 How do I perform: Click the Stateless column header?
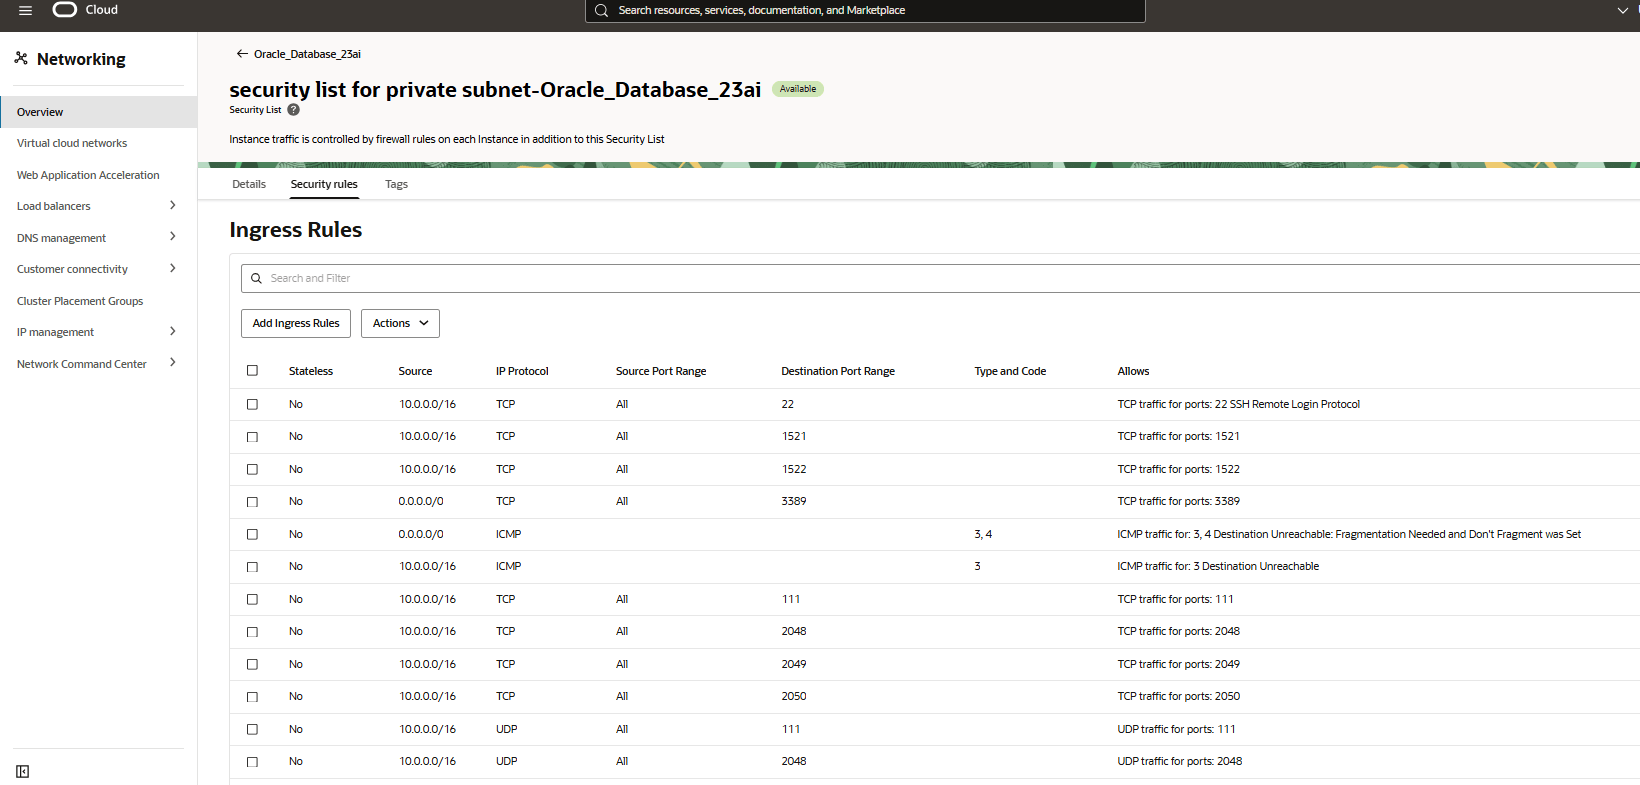[311, 371]
